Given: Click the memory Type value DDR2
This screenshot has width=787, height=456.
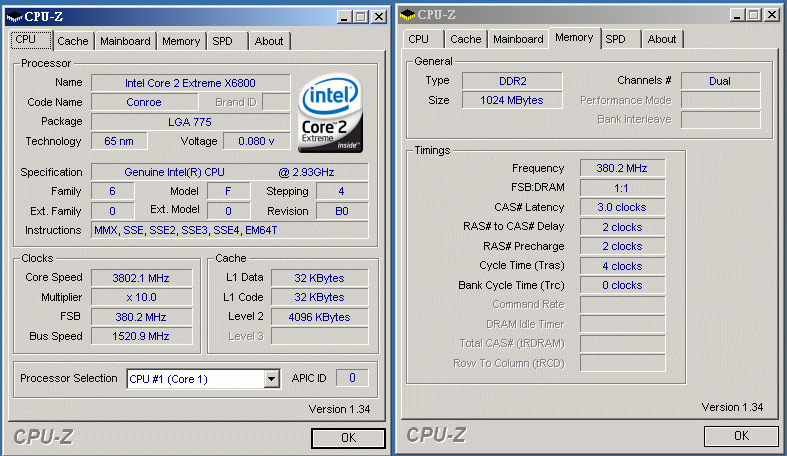Looking at the screenshot, I should point(512,81).
